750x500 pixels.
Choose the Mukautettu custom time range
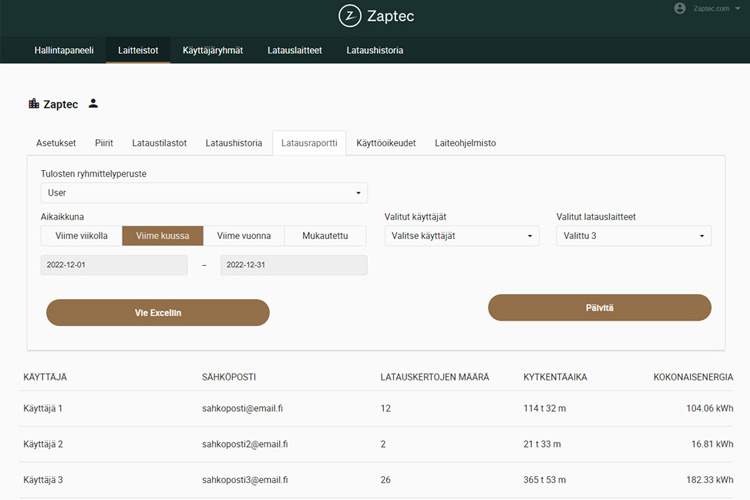pyautogui.click(x=325, y=236)
